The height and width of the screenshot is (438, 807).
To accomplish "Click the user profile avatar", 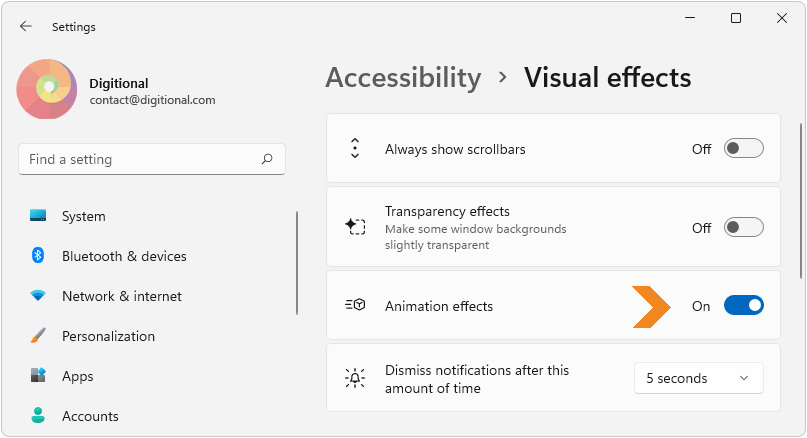I will pyautogui.click(x=47, y=89).
